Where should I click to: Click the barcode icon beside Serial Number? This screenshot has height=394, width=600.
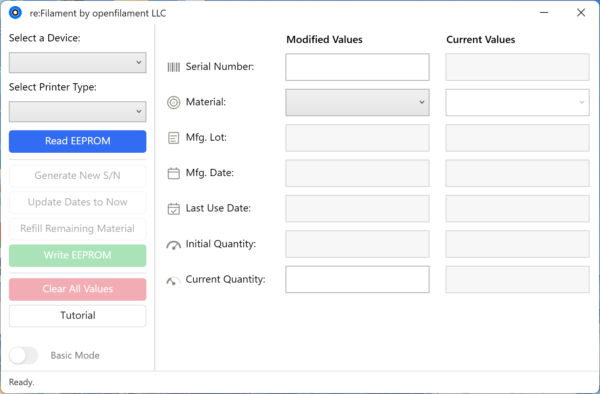tap(173, 67)
